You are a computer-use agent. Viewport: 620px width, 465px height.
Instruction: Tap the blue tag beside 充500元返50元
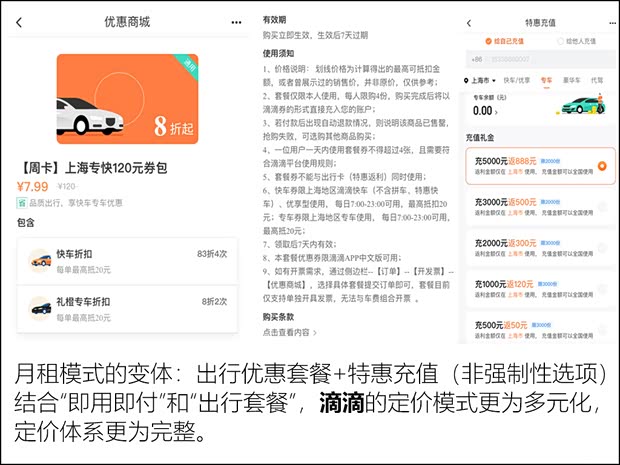tap(541, 325)
